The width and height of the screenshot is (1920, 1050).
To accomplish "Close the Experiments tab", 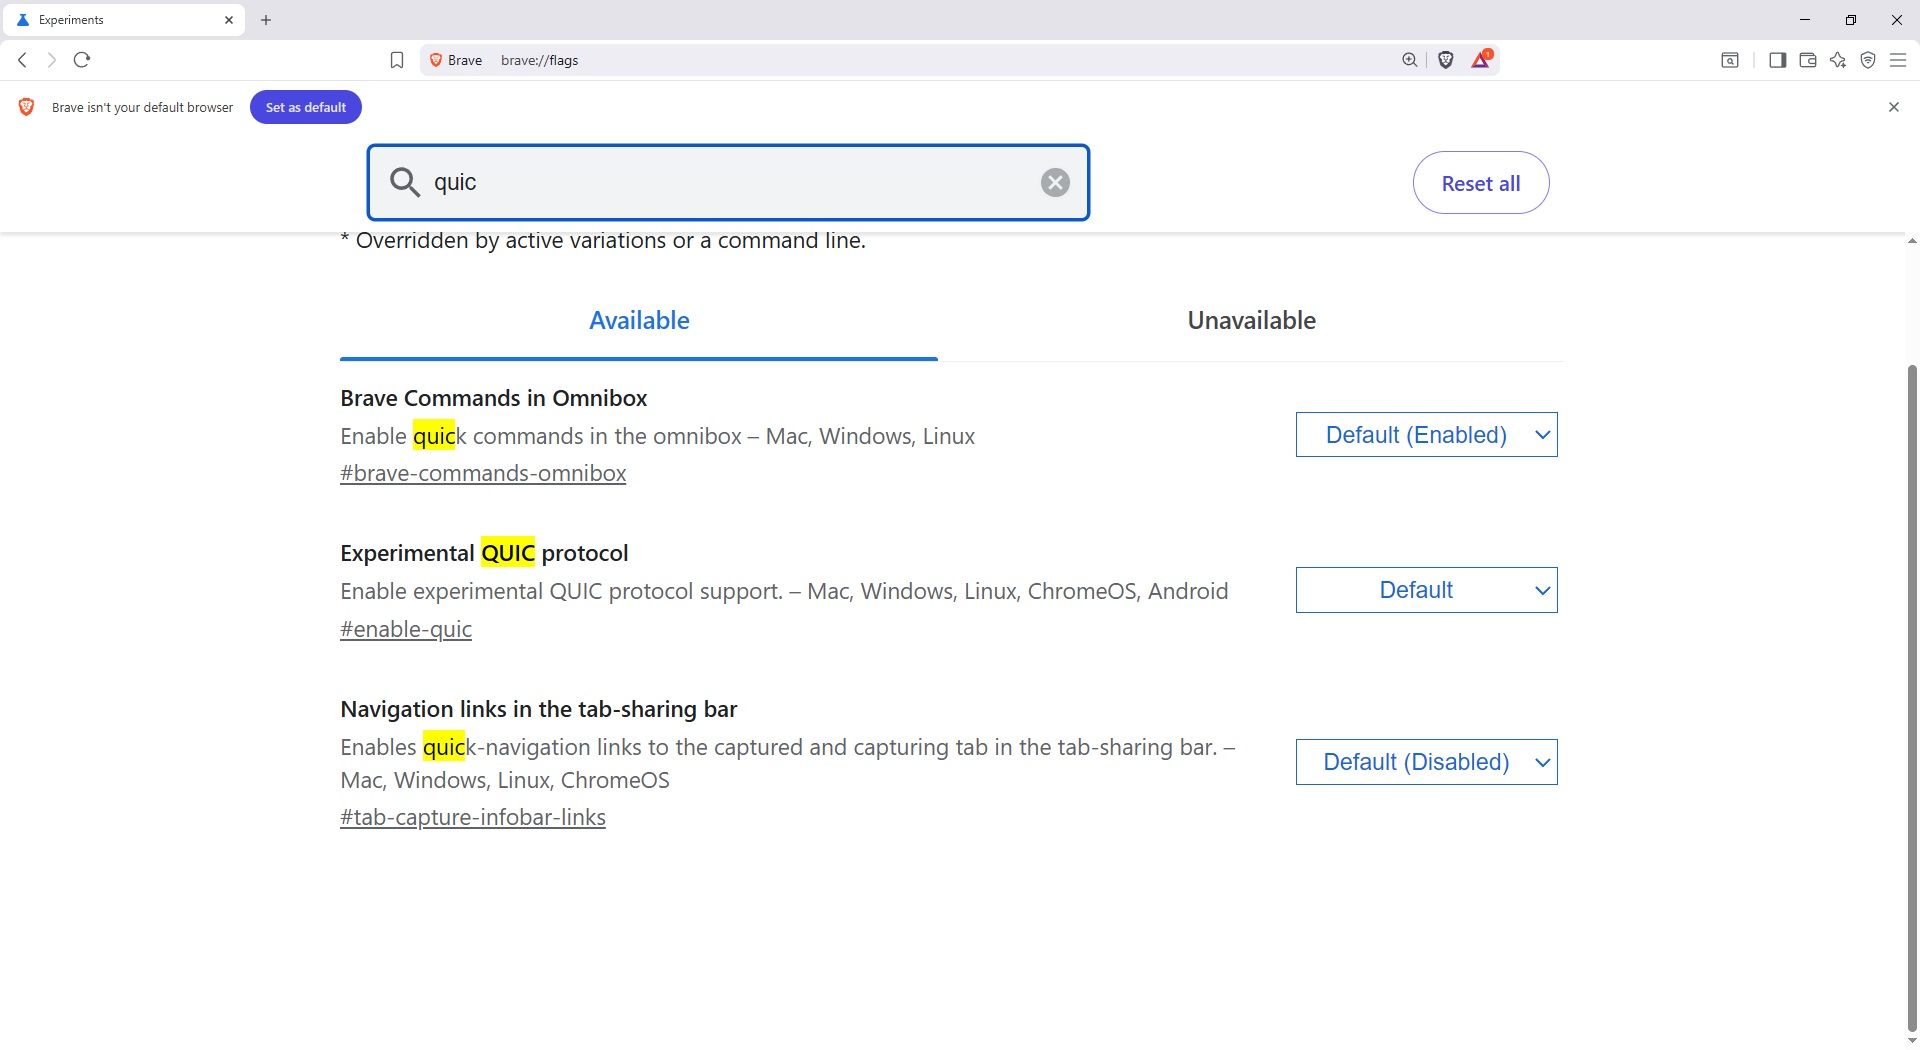I will (229, 20).
